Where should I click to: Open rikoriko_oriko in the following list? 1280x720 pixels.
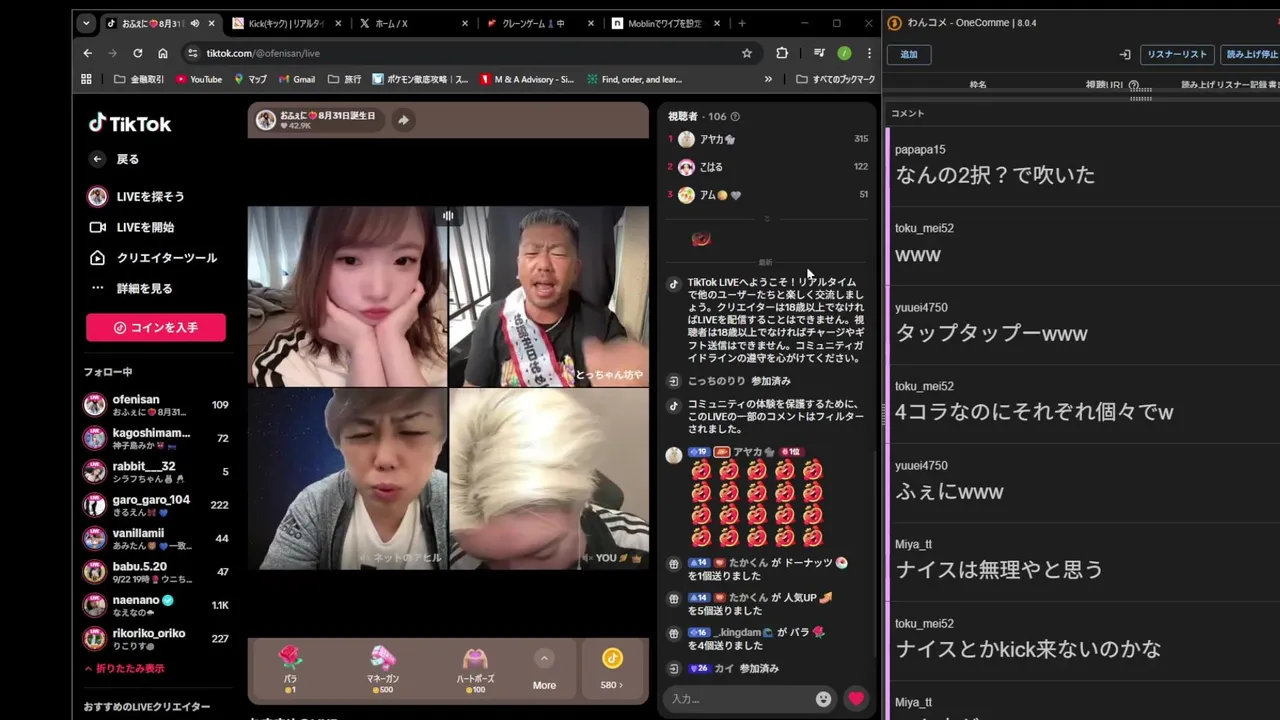(156, 638)
